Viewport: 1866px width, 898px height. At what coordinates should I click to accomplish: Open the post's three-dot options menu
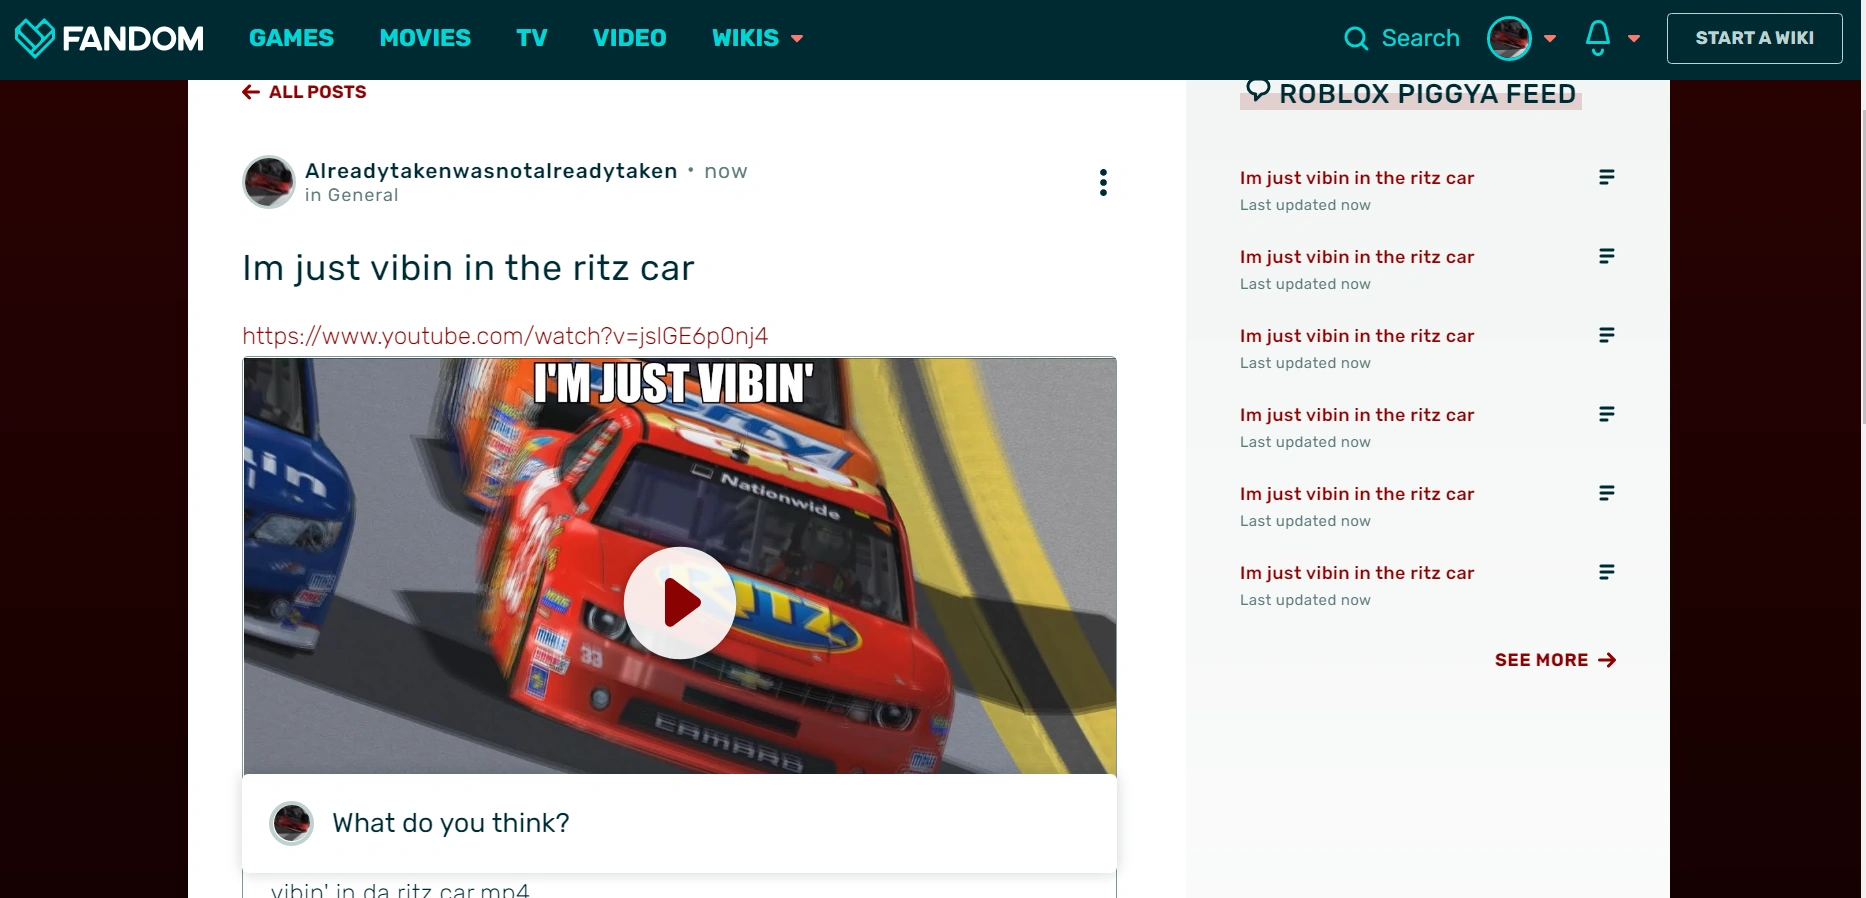pos(1103,182)
